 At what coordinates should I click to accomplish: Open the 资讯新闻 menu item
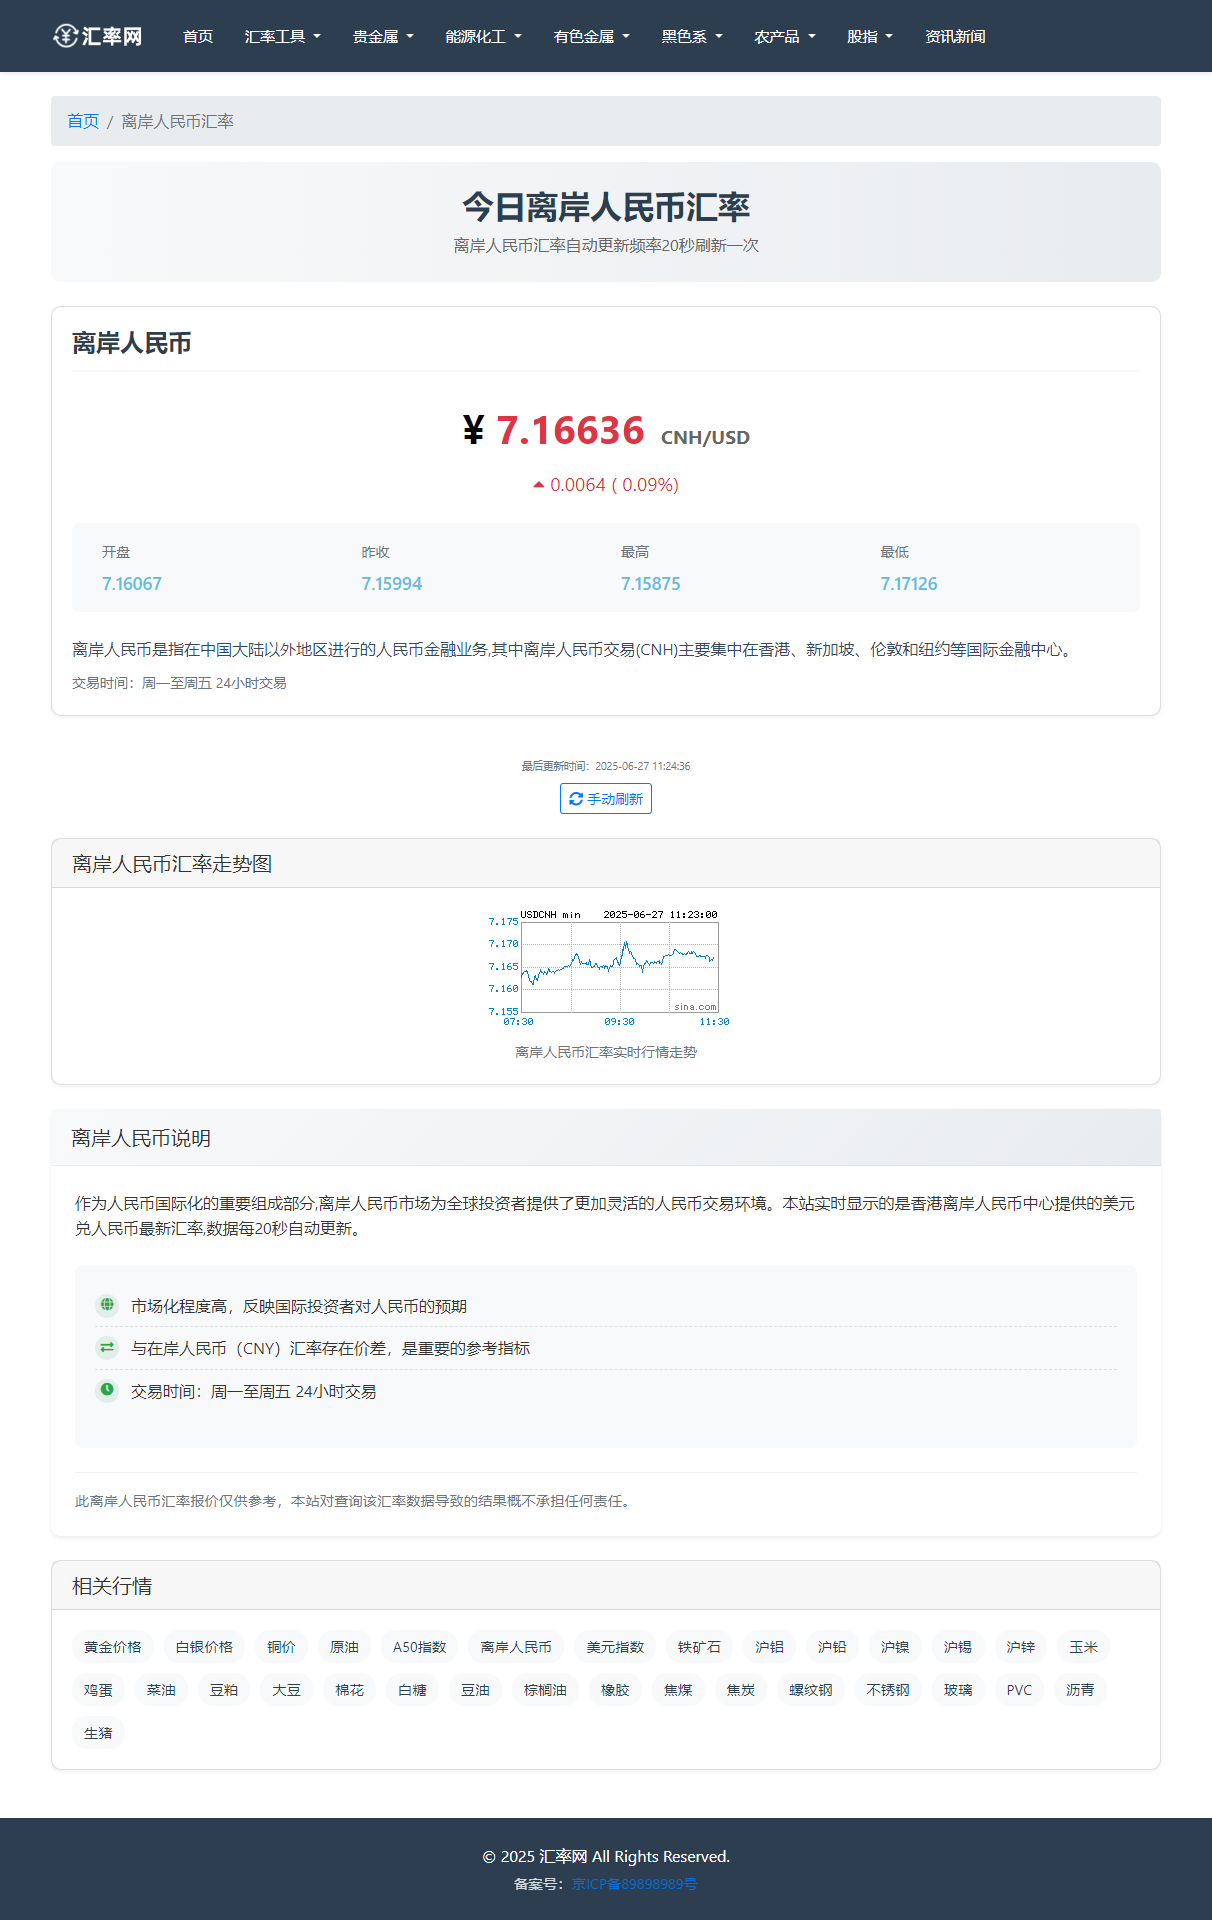coord(954,37)
